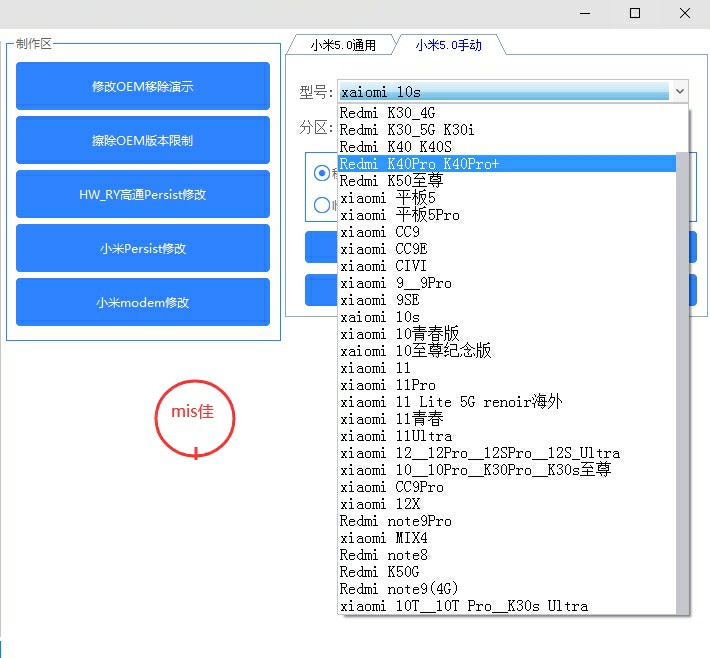Click the model list vertical scrollbar
The width and height of the screenshot is (710, 658).
pos(683,380)
